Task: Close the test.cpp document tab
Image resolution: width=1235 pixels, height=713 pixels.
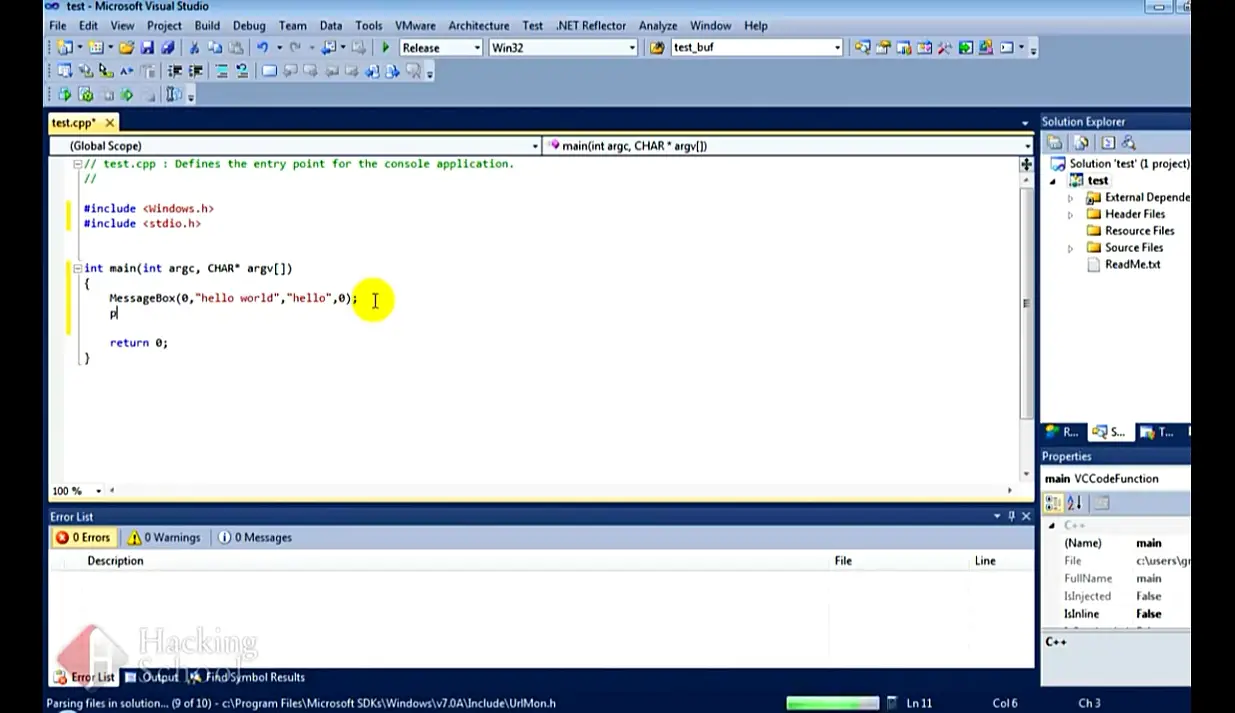Action: [109, 123]
